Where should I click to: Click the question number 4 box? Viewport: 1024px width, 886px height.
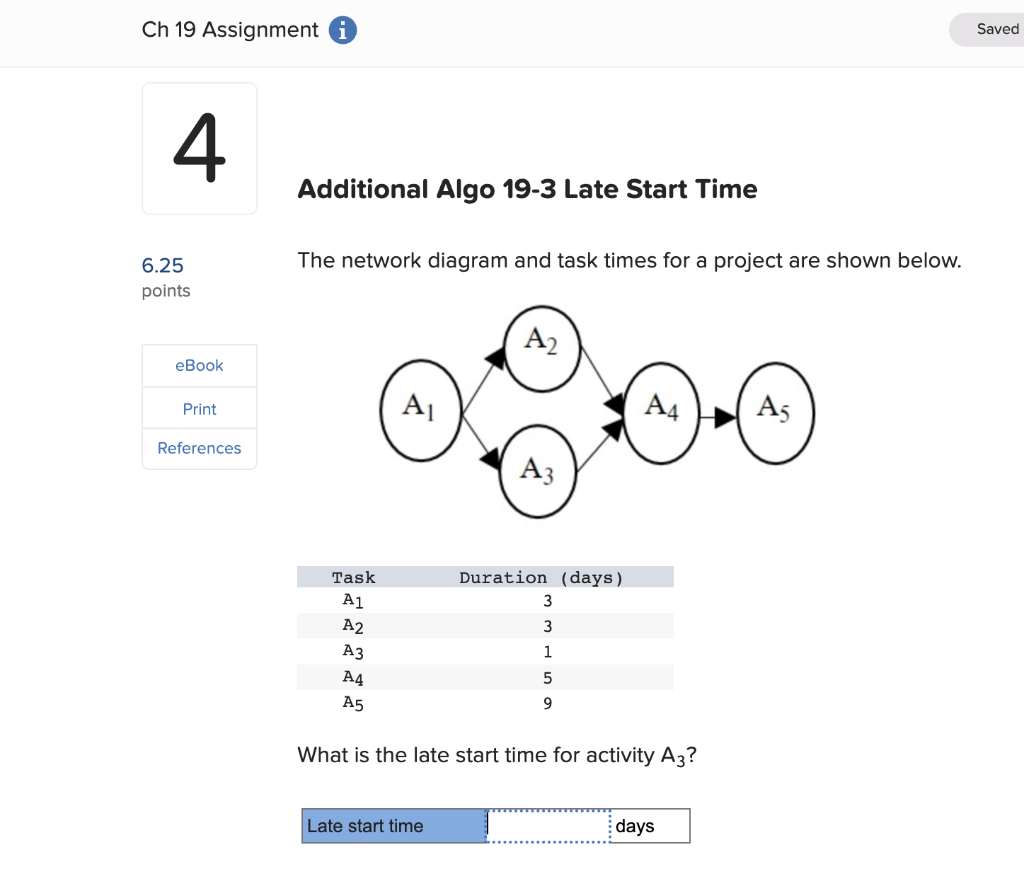[x=199, y=148]
